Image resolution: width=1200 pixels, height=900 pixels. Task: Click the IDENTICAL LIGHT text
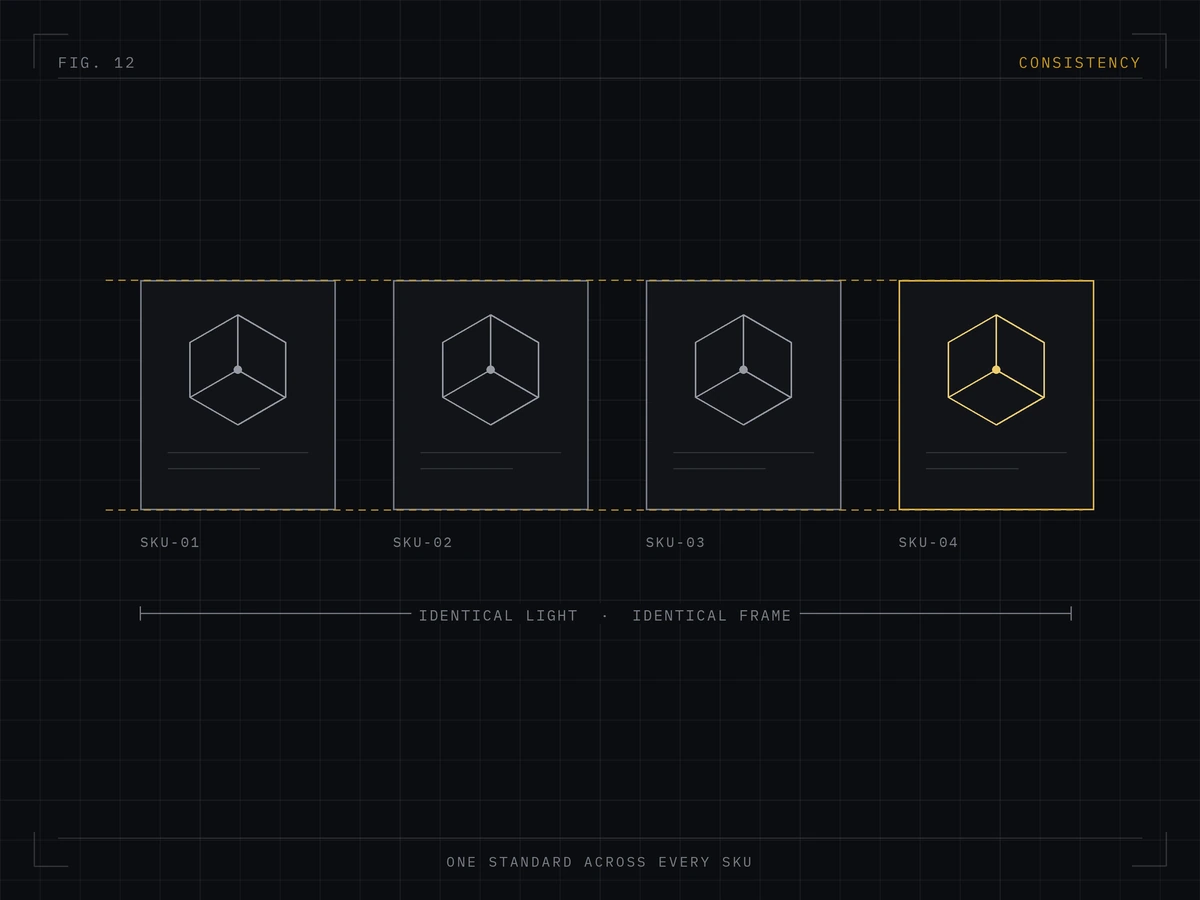pyautogui.click(x=498, y=616)
